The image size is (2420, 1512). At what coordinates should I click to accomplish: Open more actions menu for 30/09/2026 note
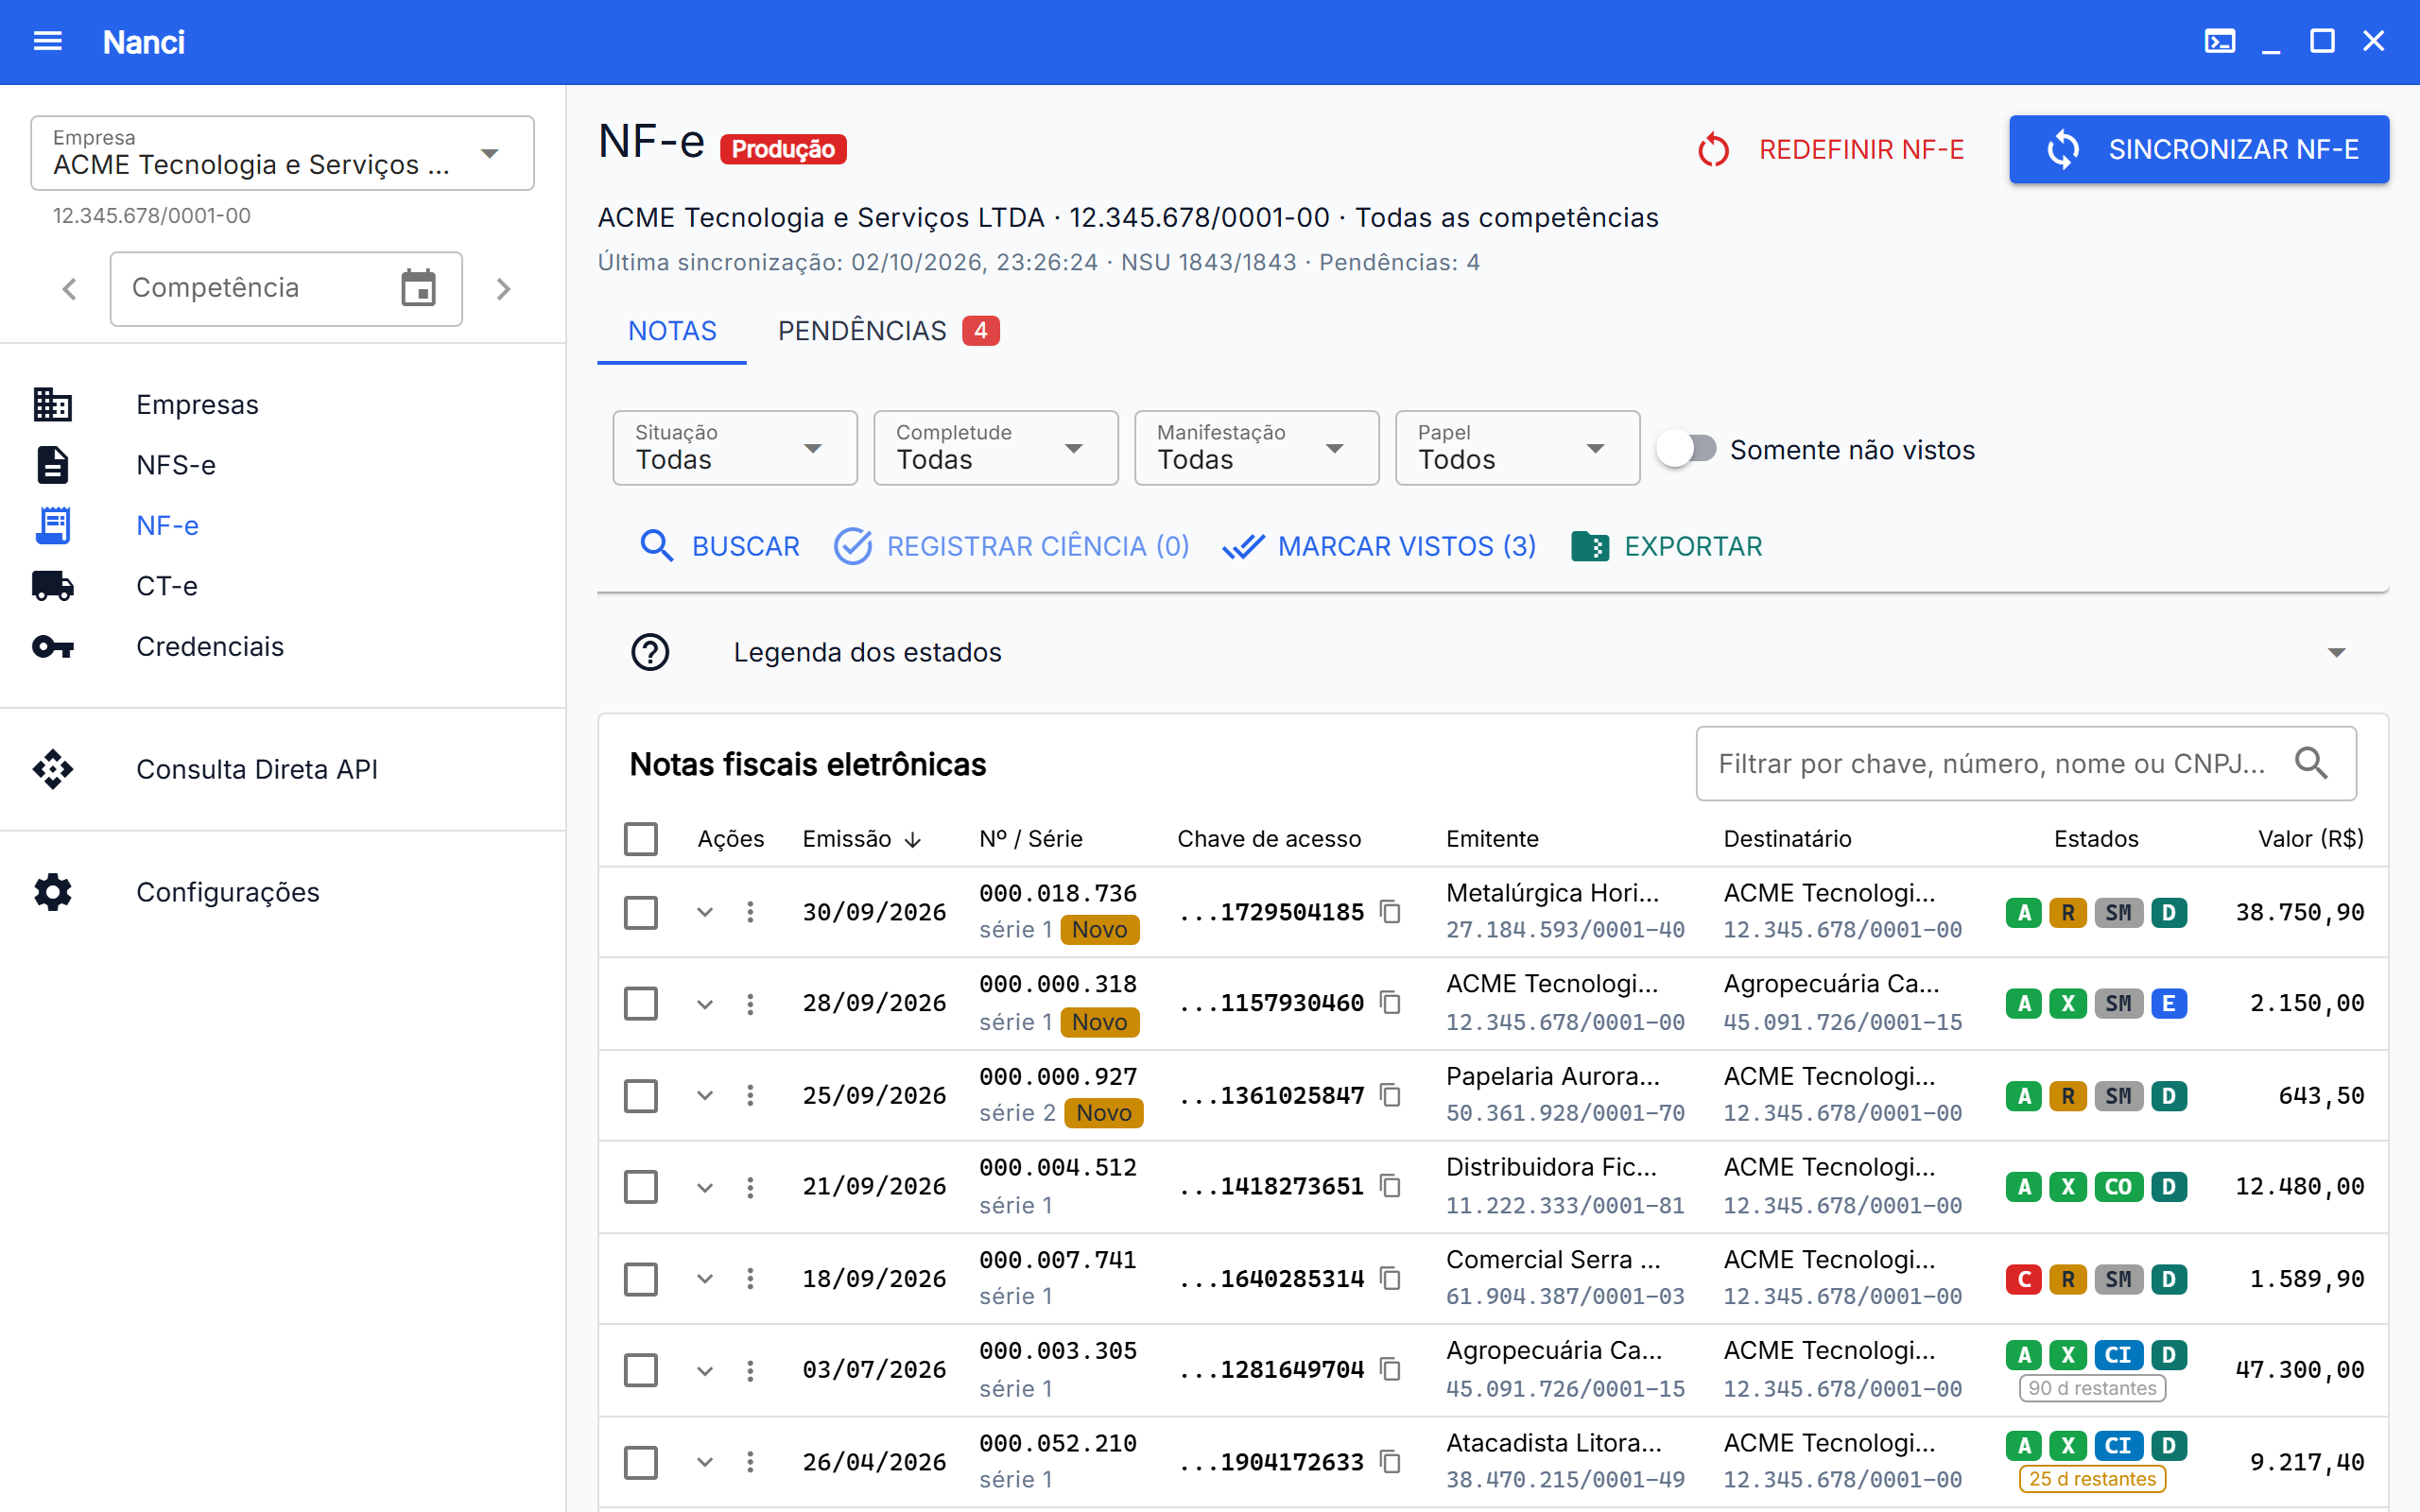coord(750,912)
